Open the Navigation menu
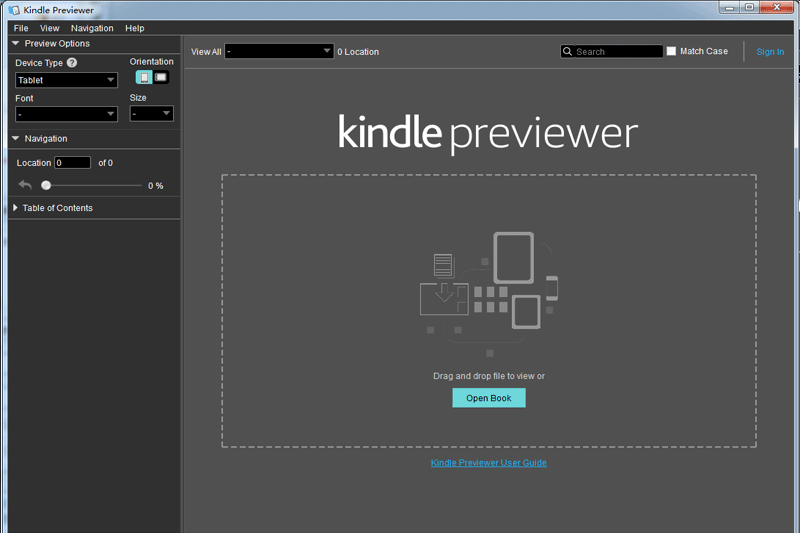Viewport: 800px width, 533px height. (x=92, y=28)
